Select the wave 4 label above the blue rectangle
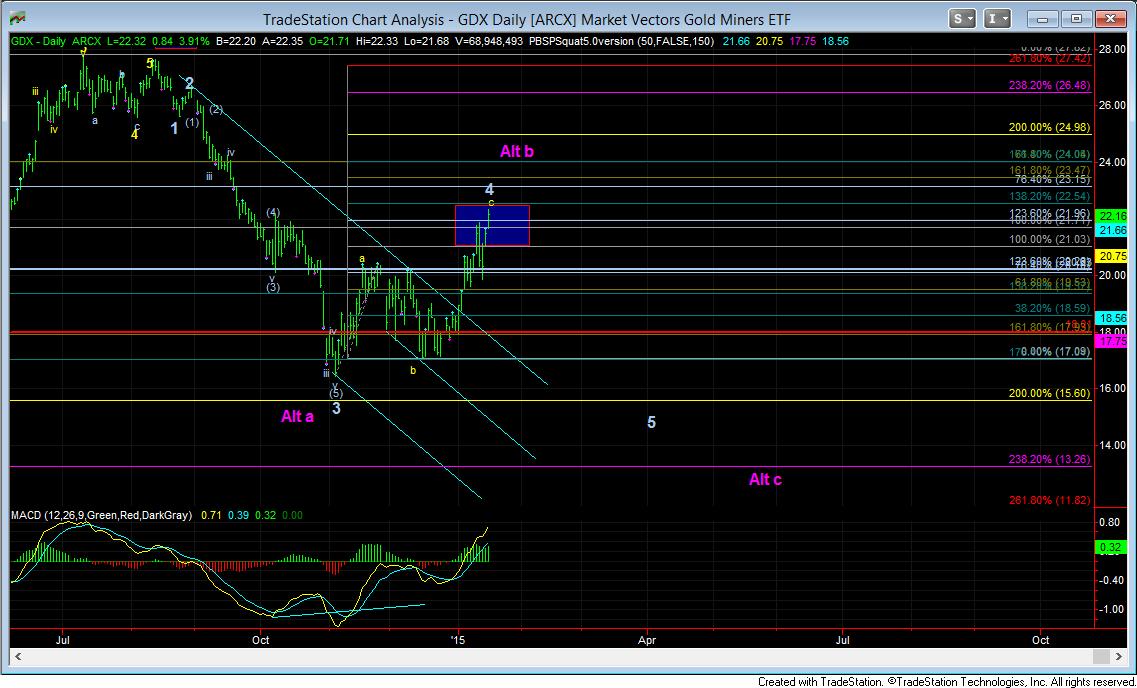Viewport: 1137px width, 688px height. [489, 189]
